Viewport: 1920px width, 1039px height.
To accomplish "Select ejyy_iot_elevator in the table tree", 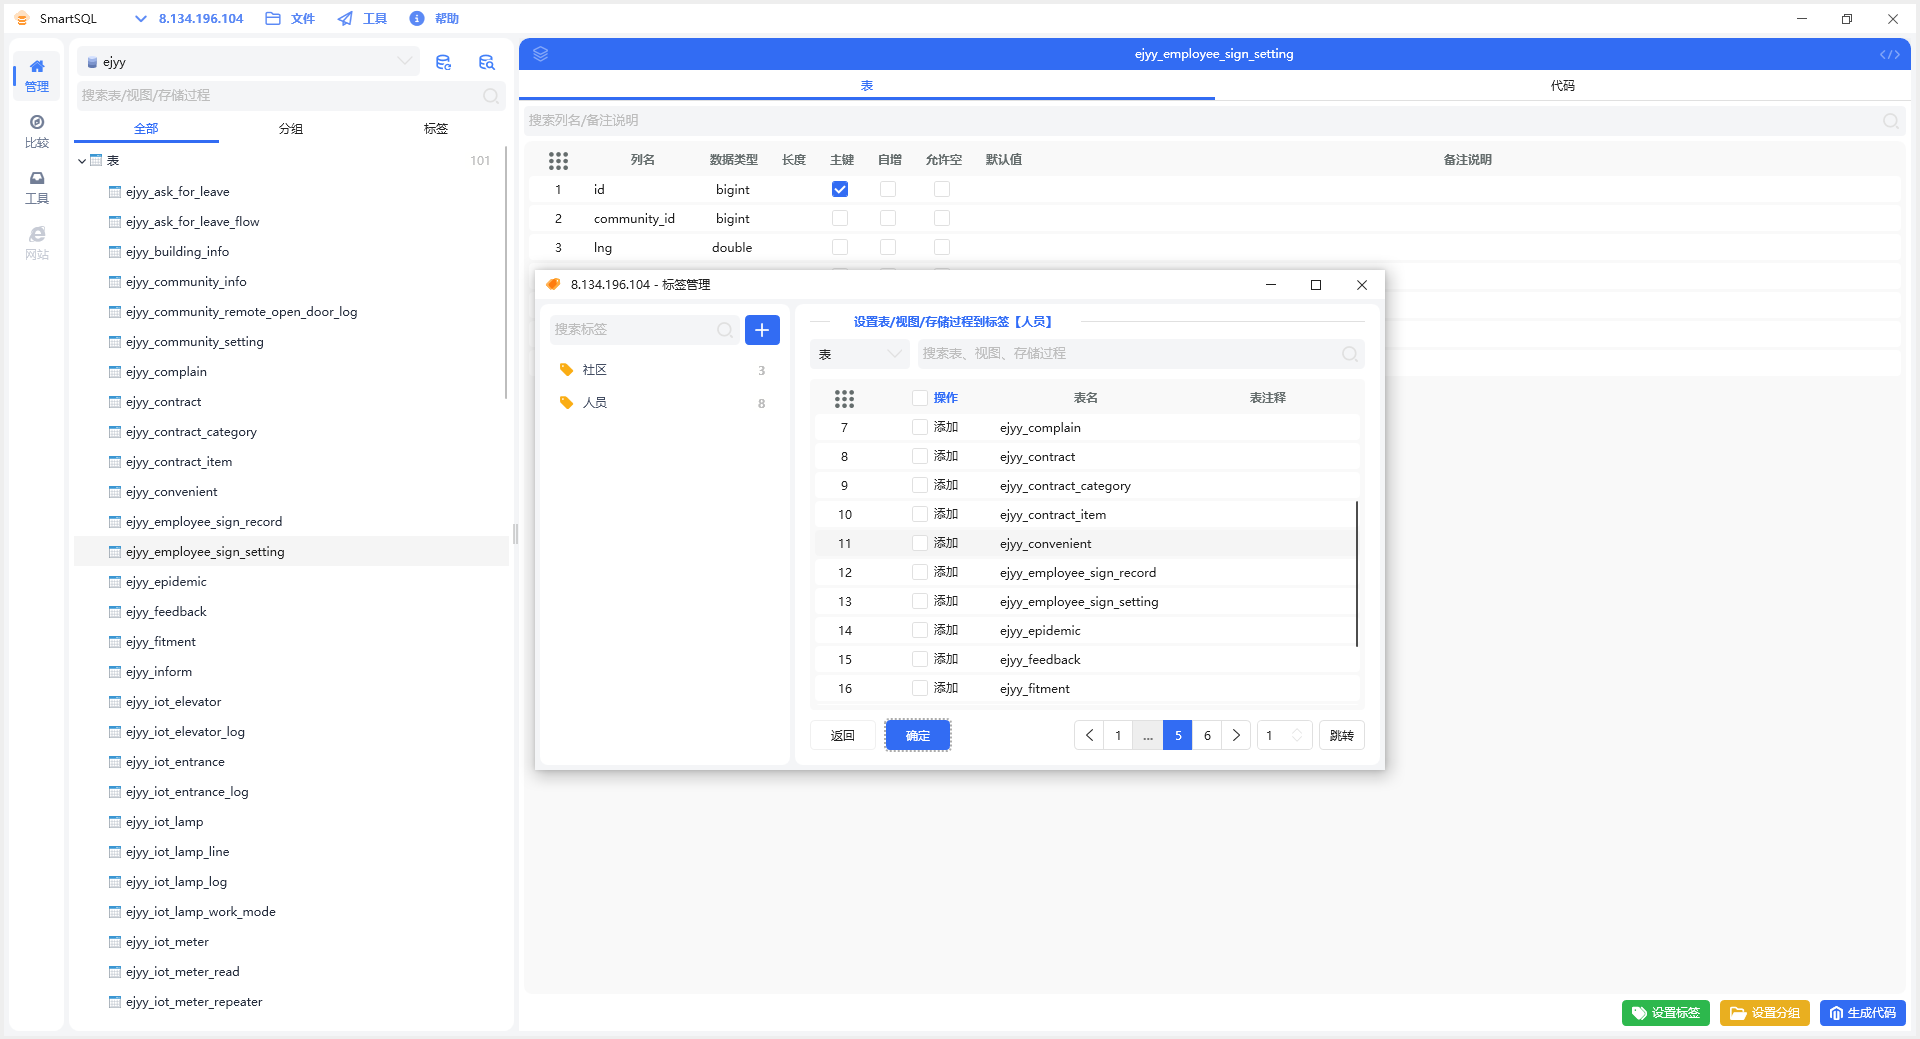I will (x=174, y=702).
